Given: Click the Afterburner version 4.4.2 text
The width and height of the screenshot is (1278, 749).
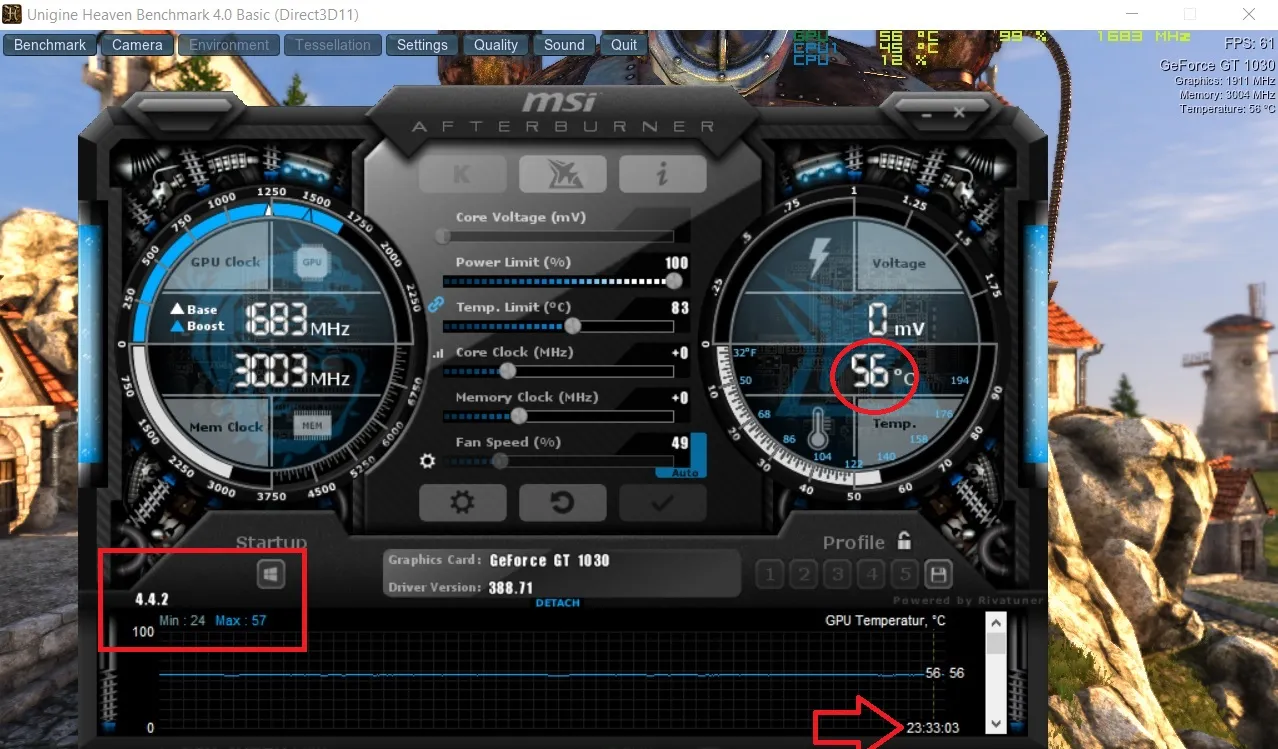Looking at the screenshot, I should [152, 600].
